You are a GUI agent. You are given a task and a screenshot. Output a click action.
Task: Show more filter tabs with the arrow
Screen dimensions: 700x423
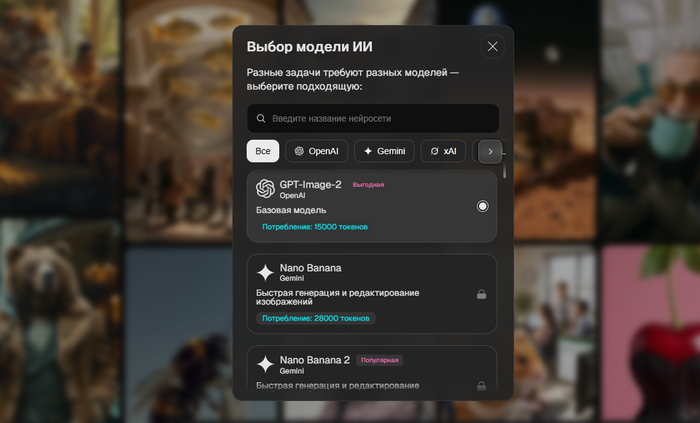click(x=490, y=152)
